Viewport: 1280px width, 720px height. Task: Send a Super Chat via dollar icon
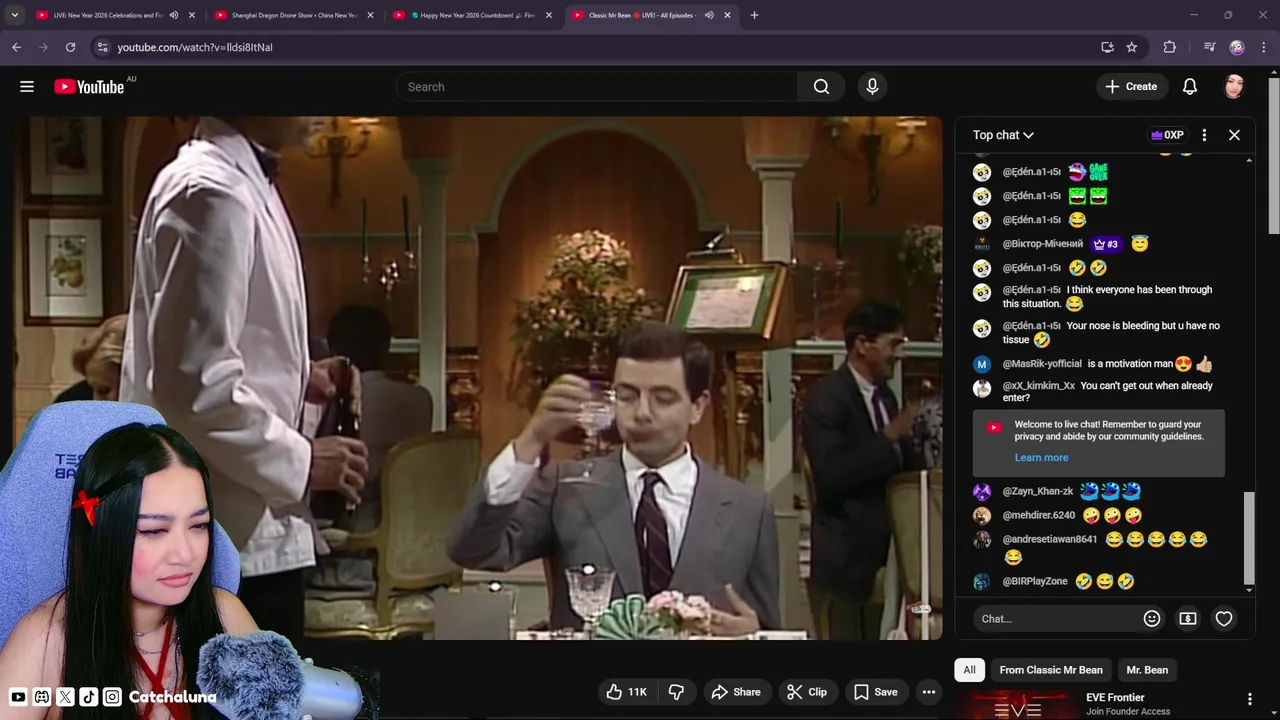[1188, 619]
